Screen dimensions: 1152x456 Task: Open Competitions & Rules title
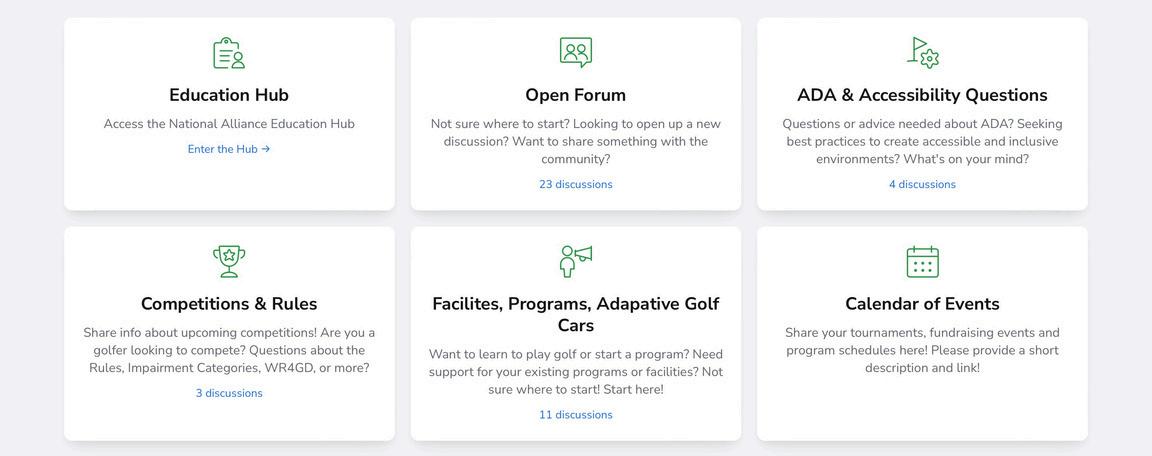pyautogui.click(x=229, y=304)
